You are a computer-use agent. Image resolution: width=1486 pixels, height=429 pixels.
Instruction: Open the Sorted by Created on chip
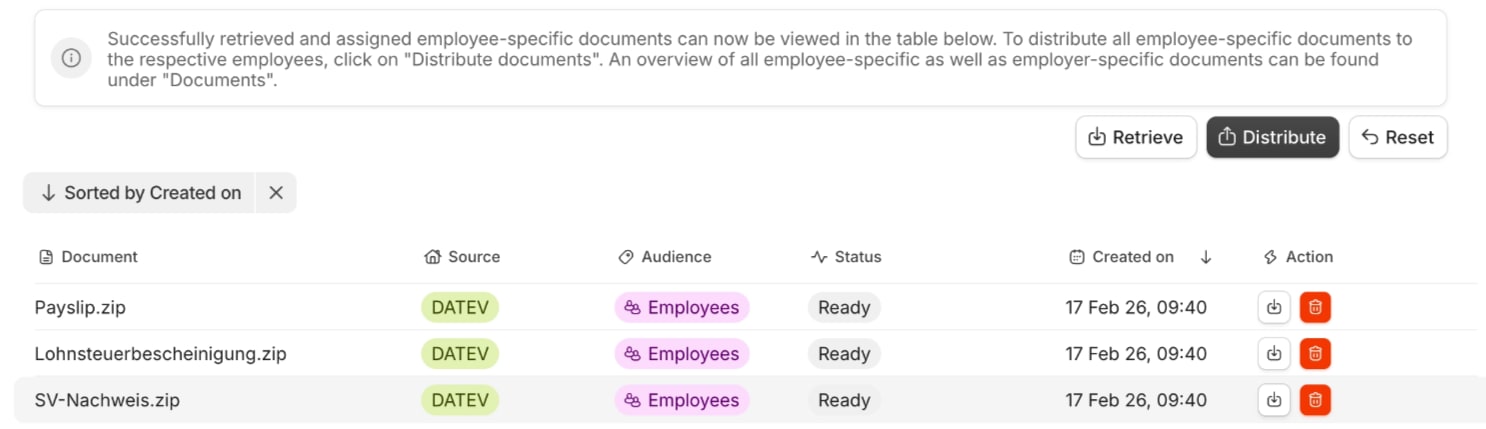(x=140, y=193)
